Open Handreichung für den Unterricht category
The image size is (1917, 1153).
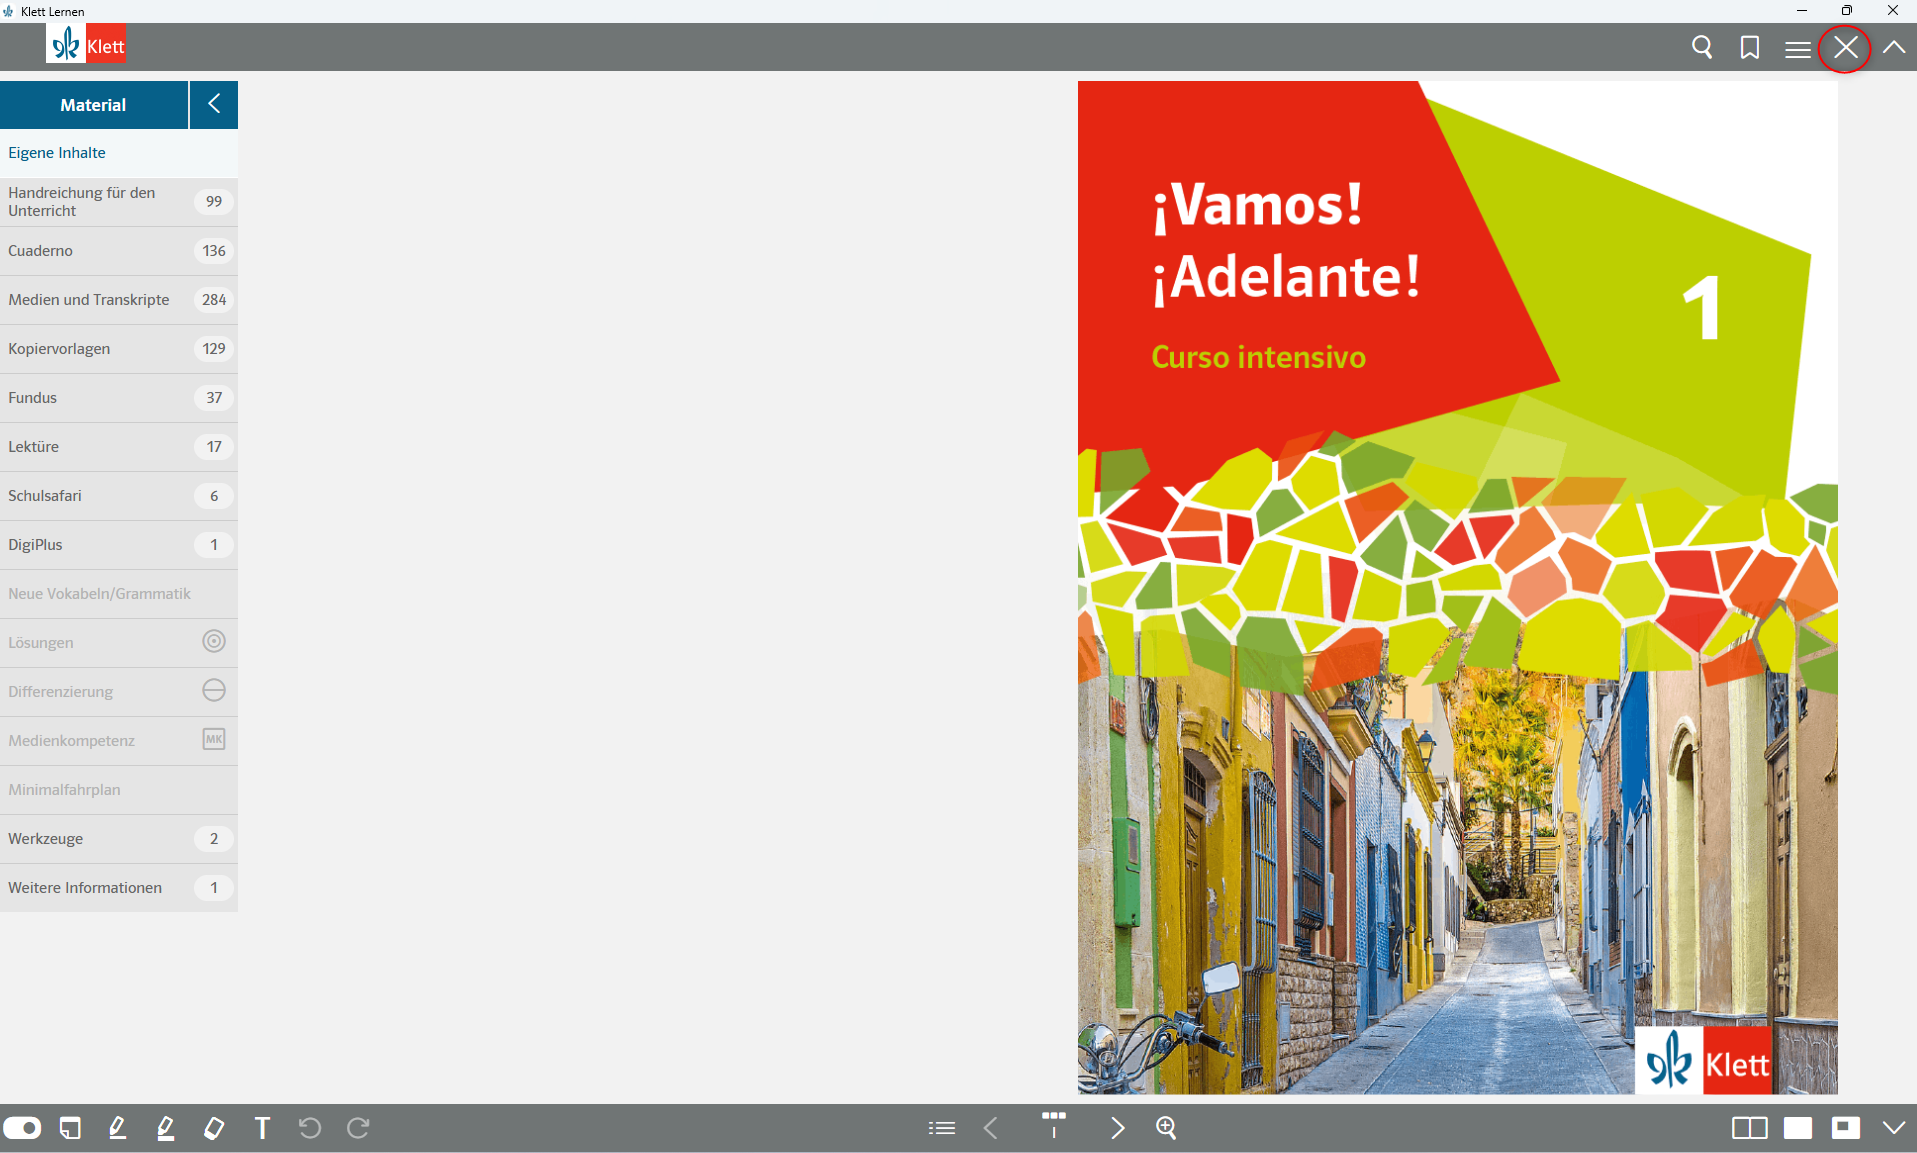[119, 202]
